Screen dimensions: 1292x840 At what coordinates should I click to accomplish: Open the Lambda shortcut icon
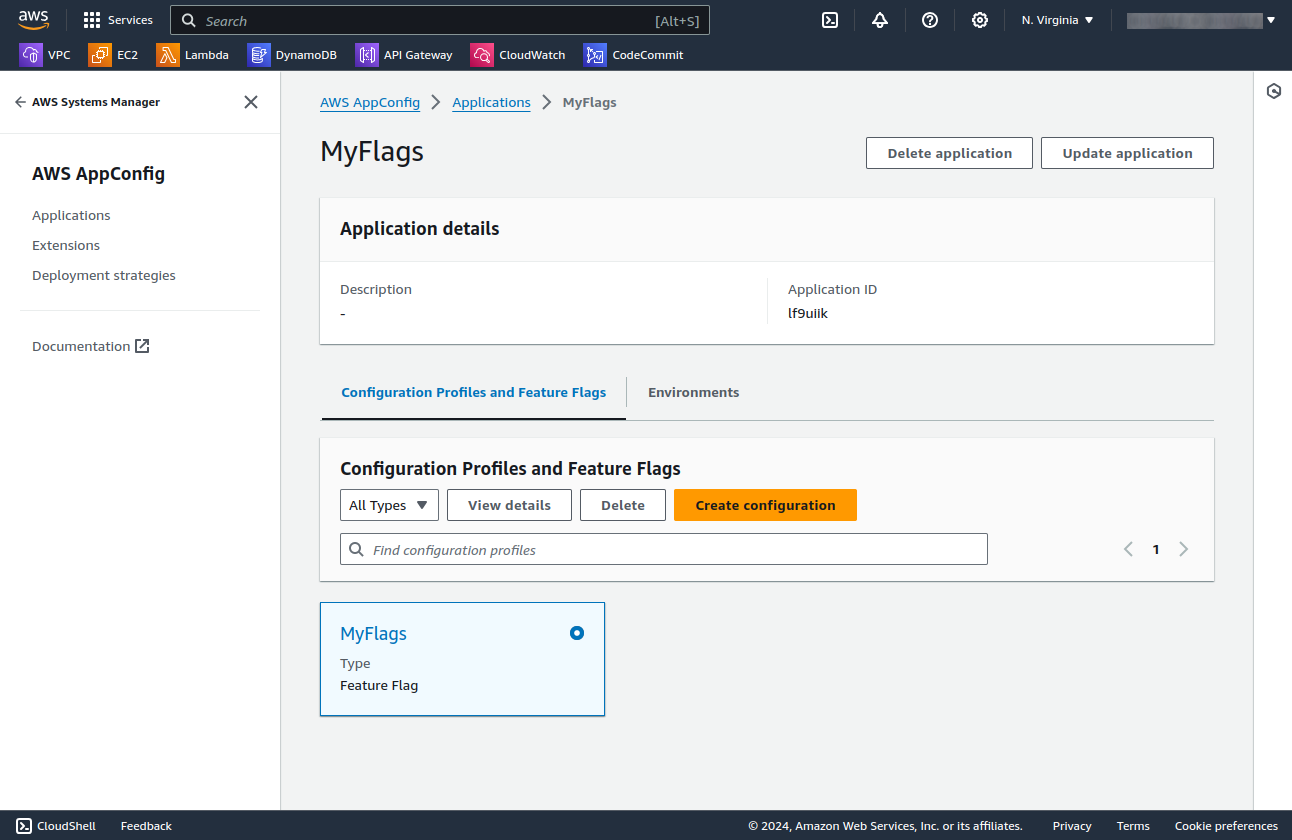pyautogui.click(x=168, y=55)
